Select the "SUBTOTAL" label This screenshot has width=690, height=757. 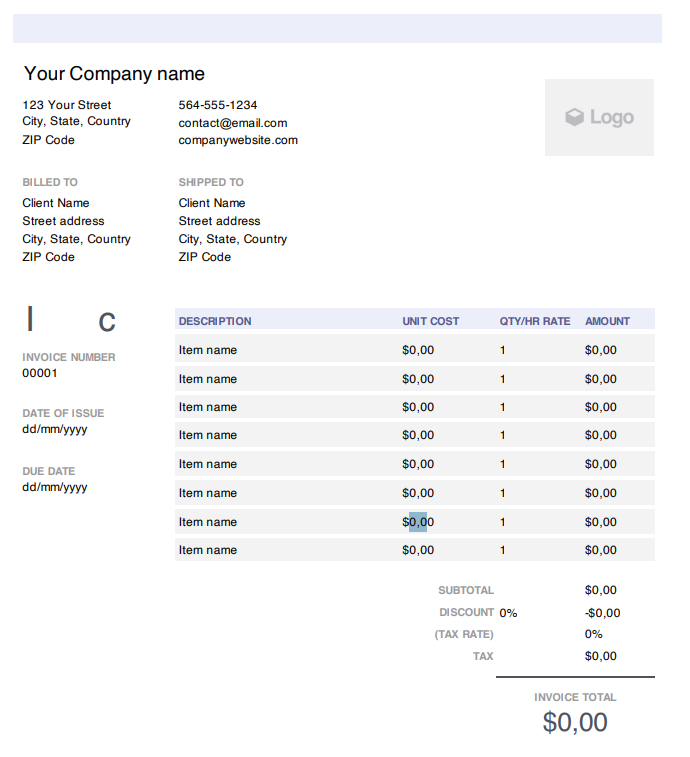466,590
